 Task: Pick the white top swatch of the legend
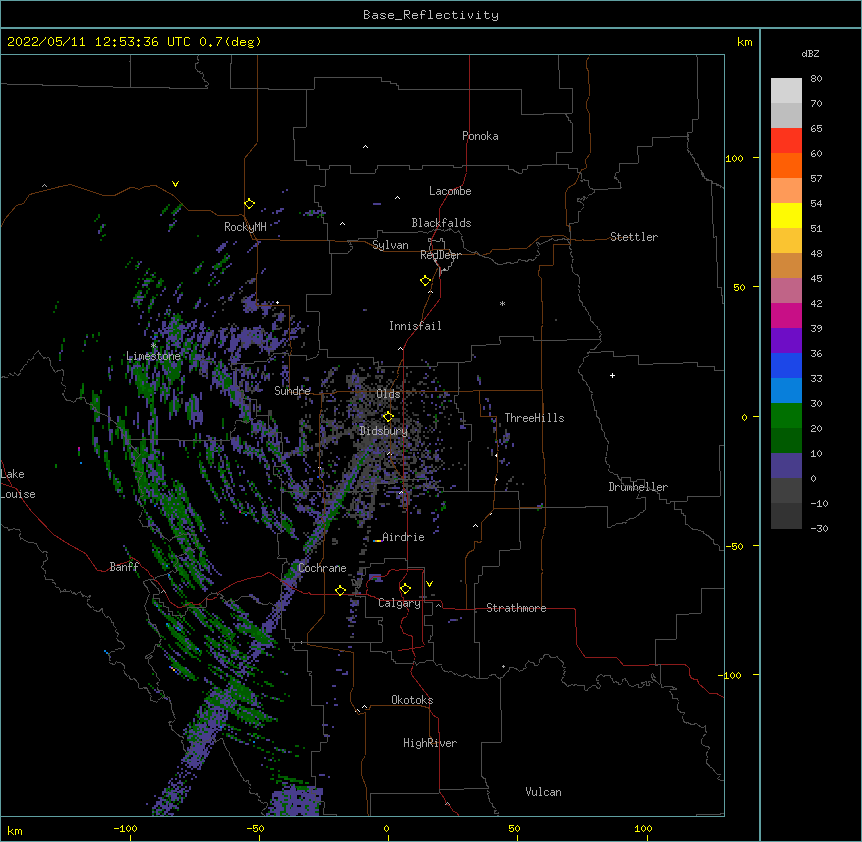point(786,91)
